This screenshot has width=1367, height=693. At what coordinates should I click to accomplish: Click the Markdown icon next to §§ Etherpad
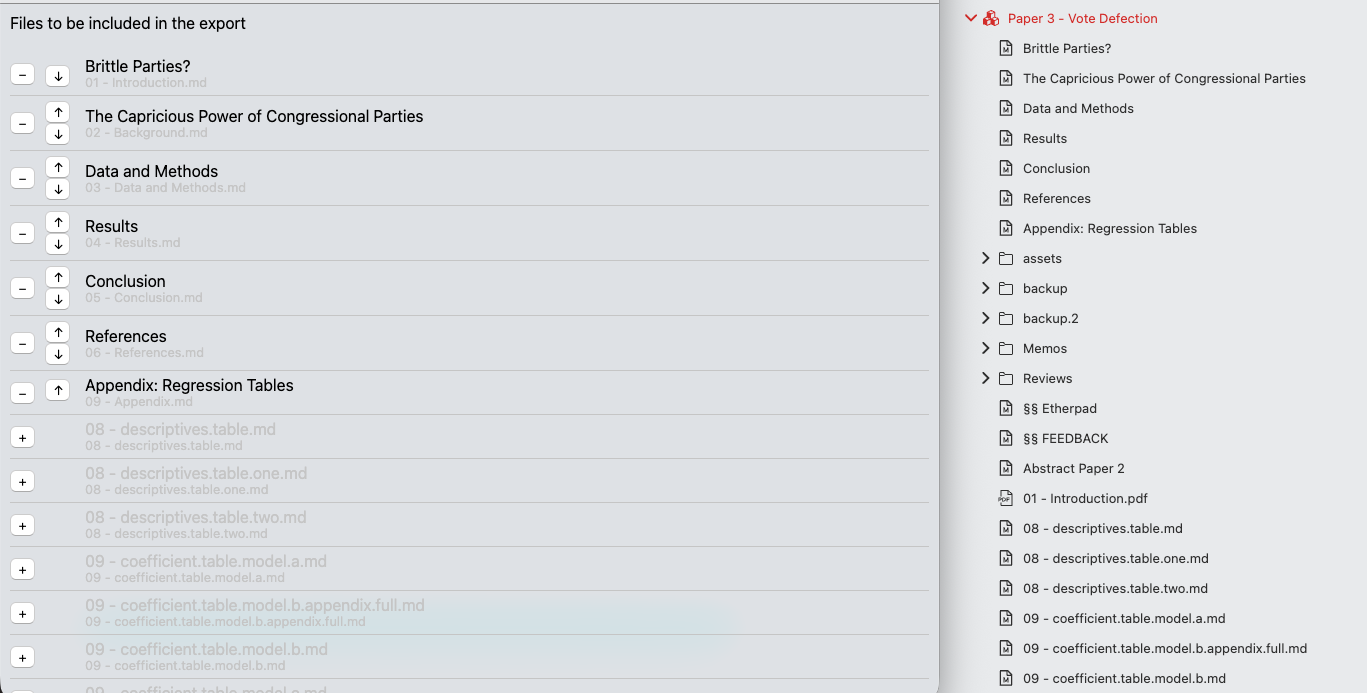(1004, 408)
